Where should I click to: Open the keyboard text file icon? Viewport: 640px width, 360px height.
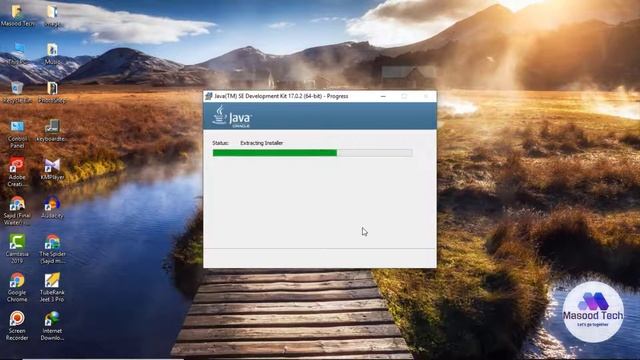click(x=52, y=131)
